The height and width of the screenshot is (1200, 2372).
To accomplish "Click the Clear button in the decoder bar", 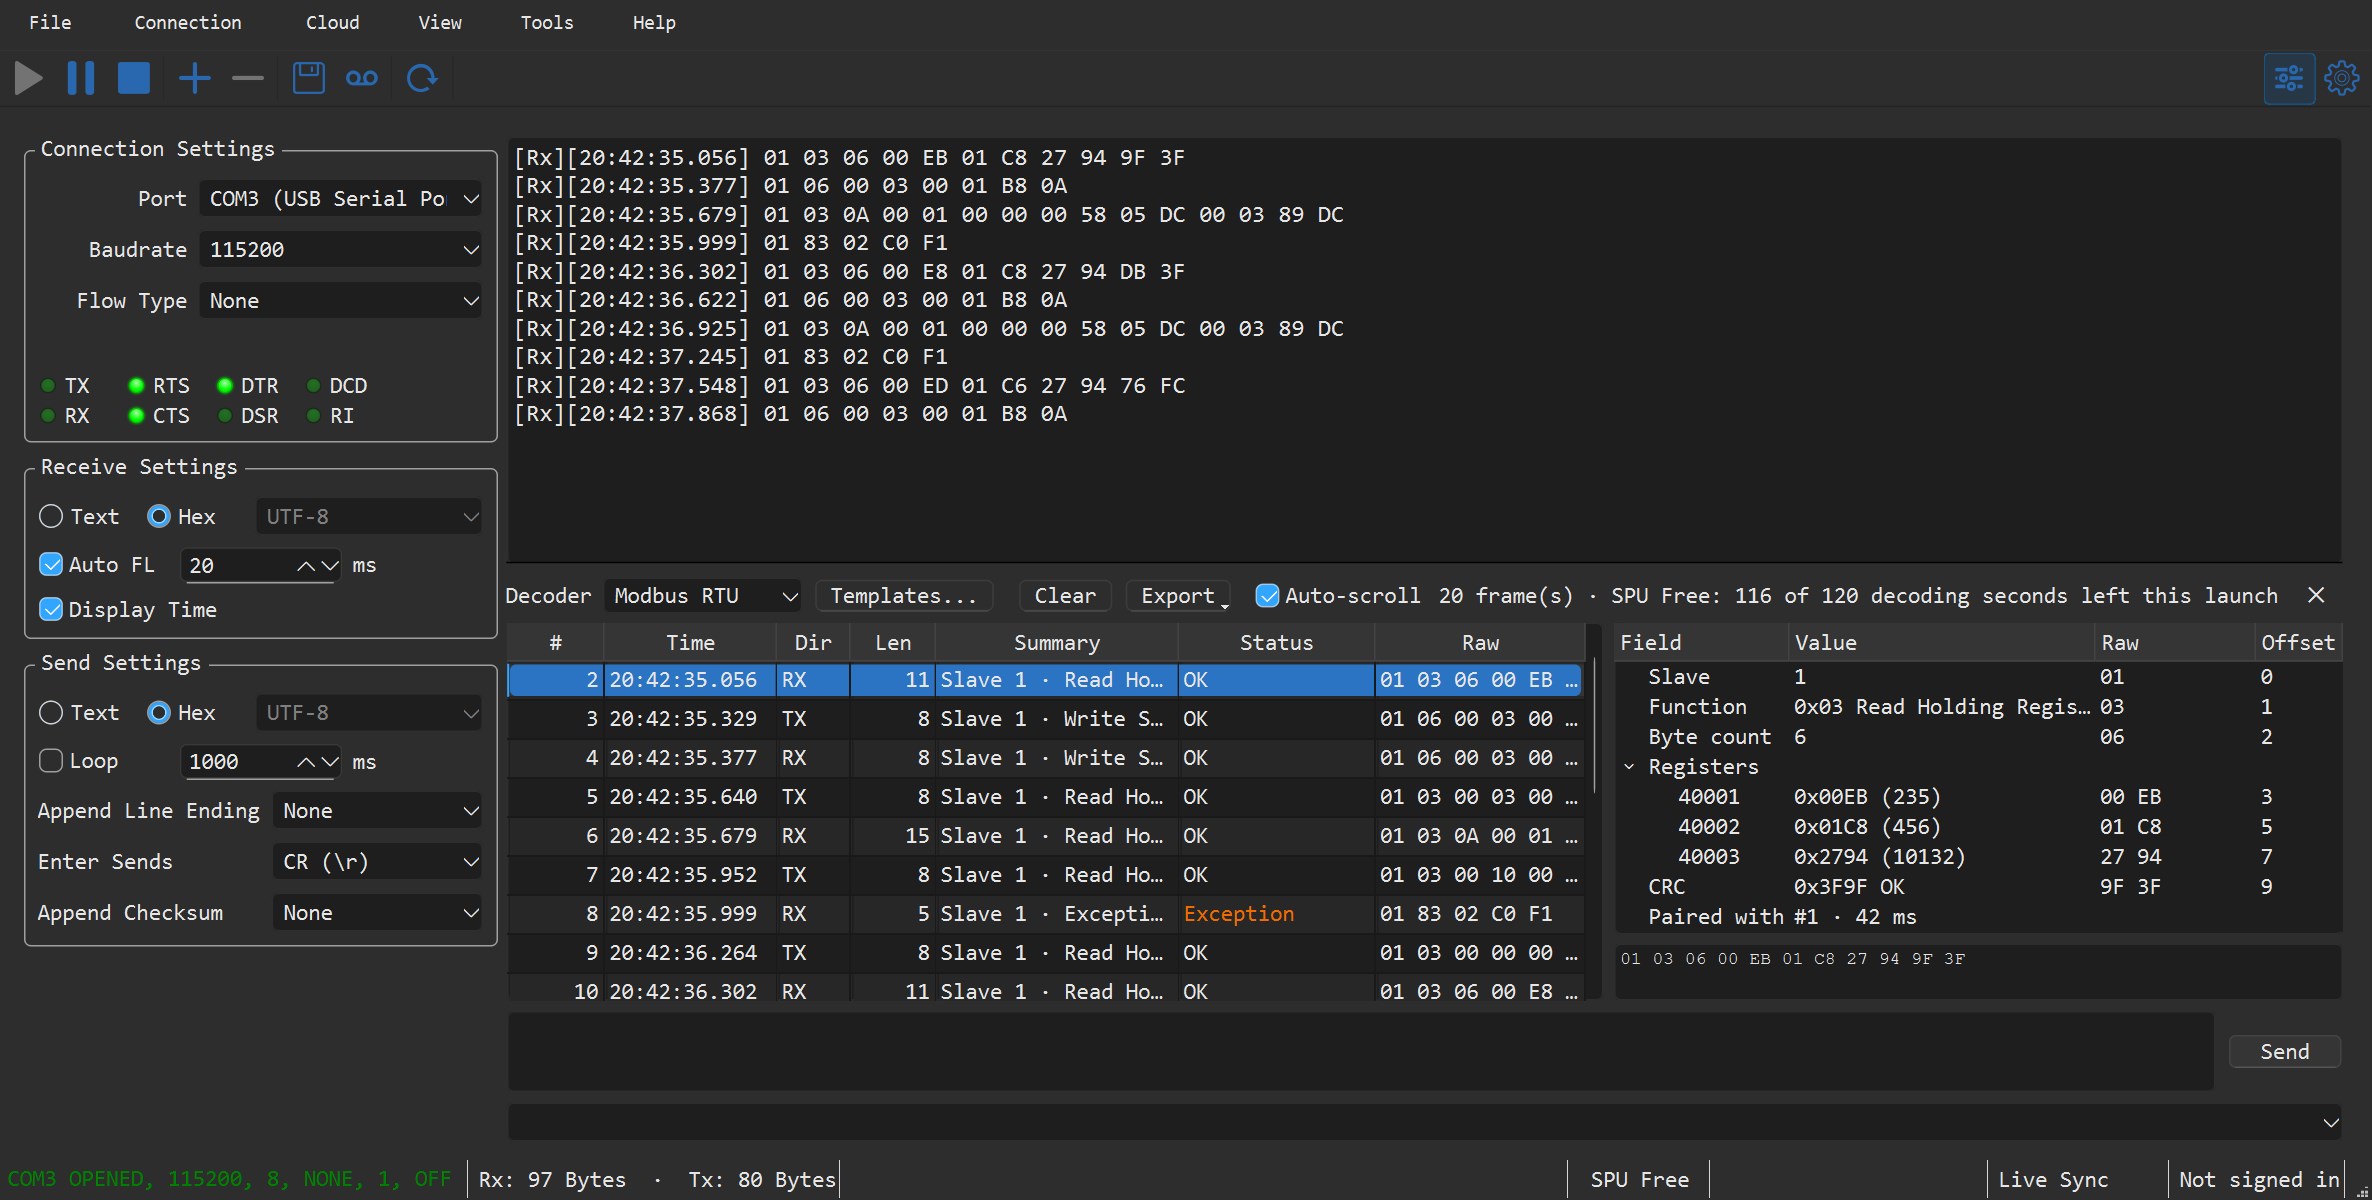I will (1065, 596).
